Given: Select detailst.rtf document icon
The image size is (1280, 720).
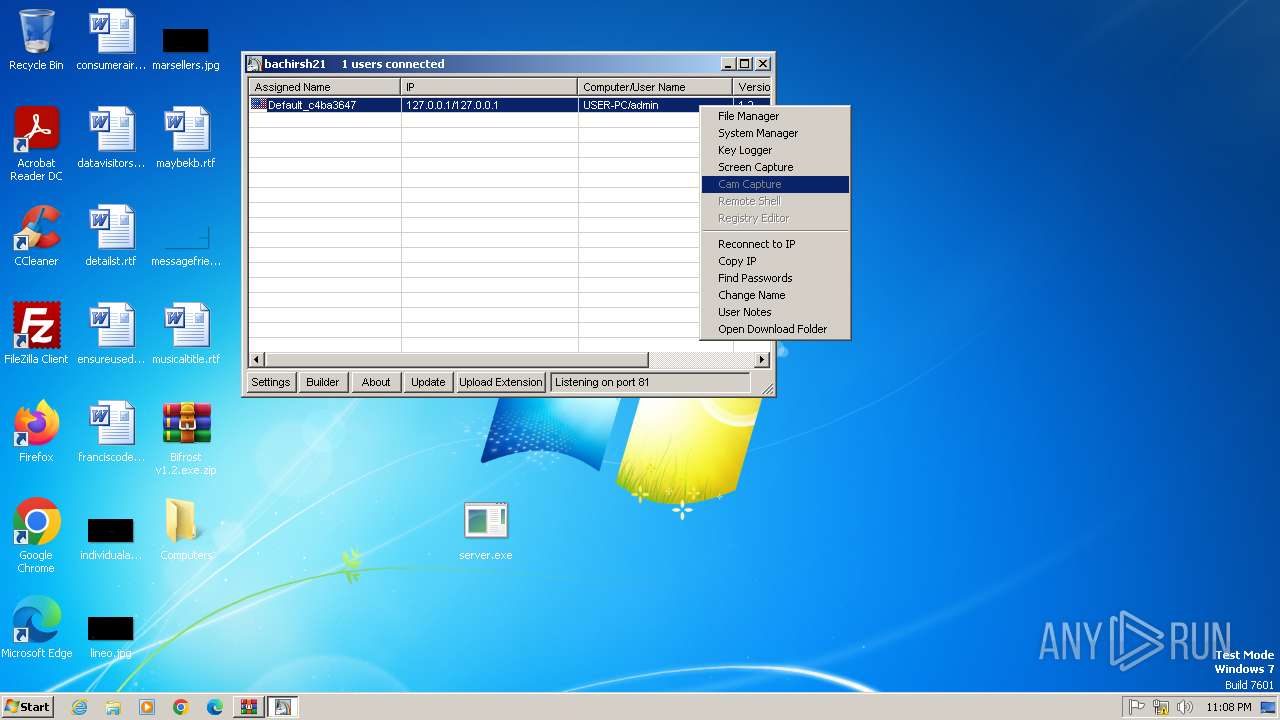Looking at the screenshot, I should click(111, 236).
